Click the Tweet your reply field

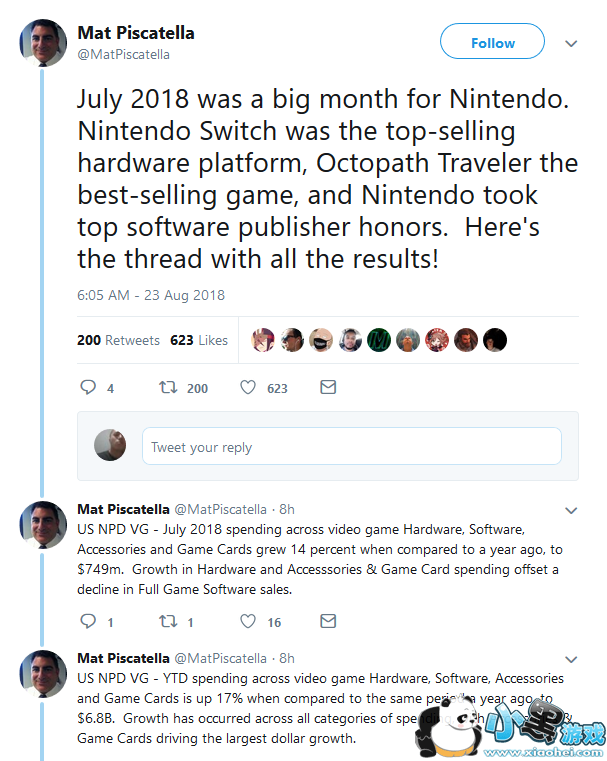(x=351, y=447)
